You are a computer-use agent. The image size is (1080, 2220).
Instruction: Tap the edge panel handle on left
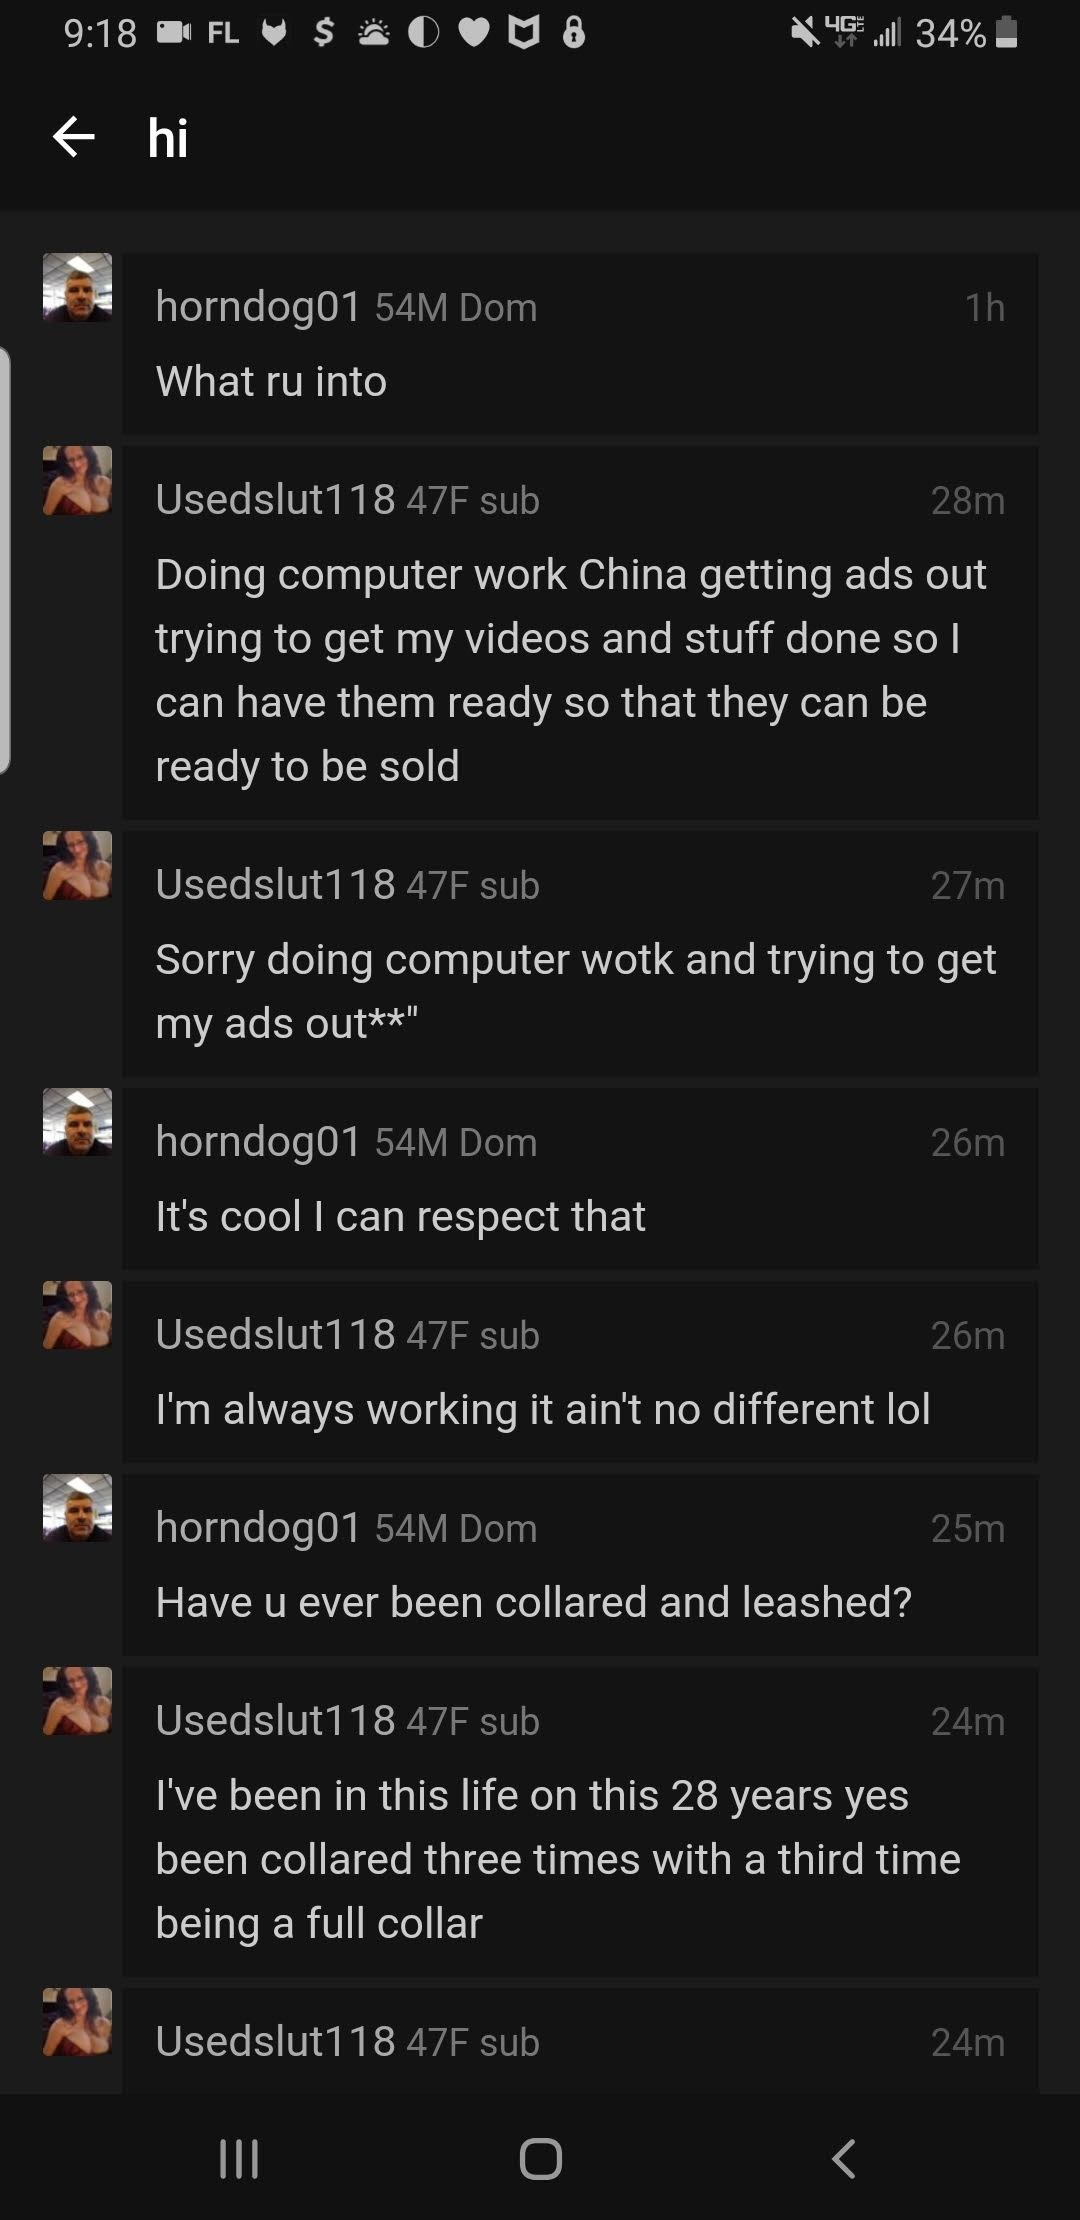(x=5, y=560)
